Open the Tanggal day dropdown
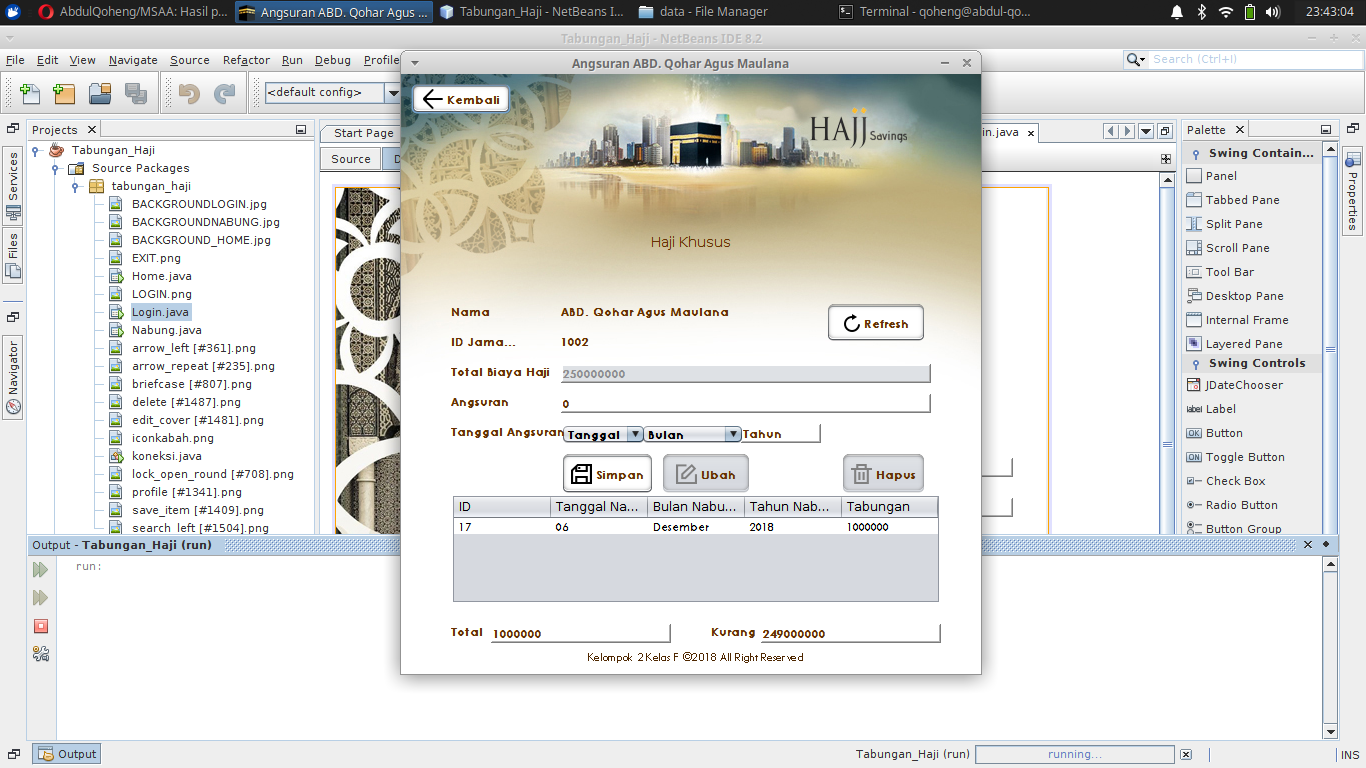Image resolution: width=1366 pixels, height=768 pixels. click(x=604, y=435)
